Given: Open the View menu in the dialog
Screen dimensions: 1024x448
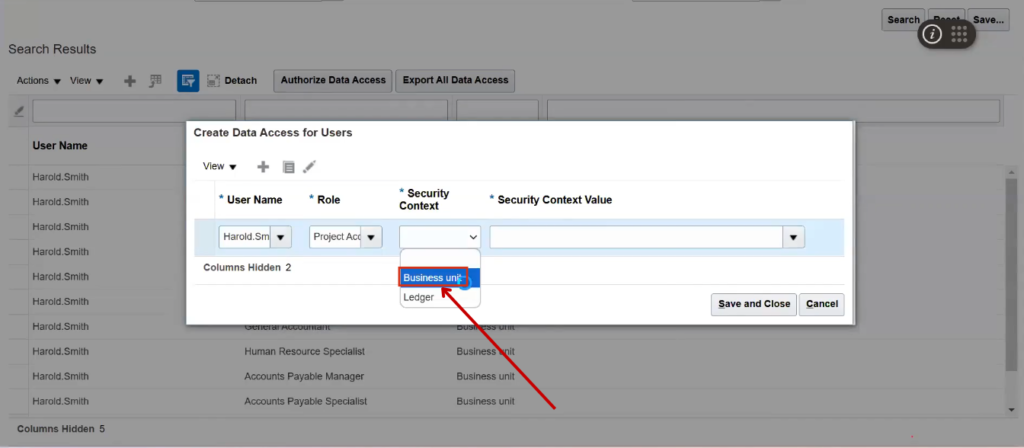Looking at the screenshot, I should (x=219, y=167).
